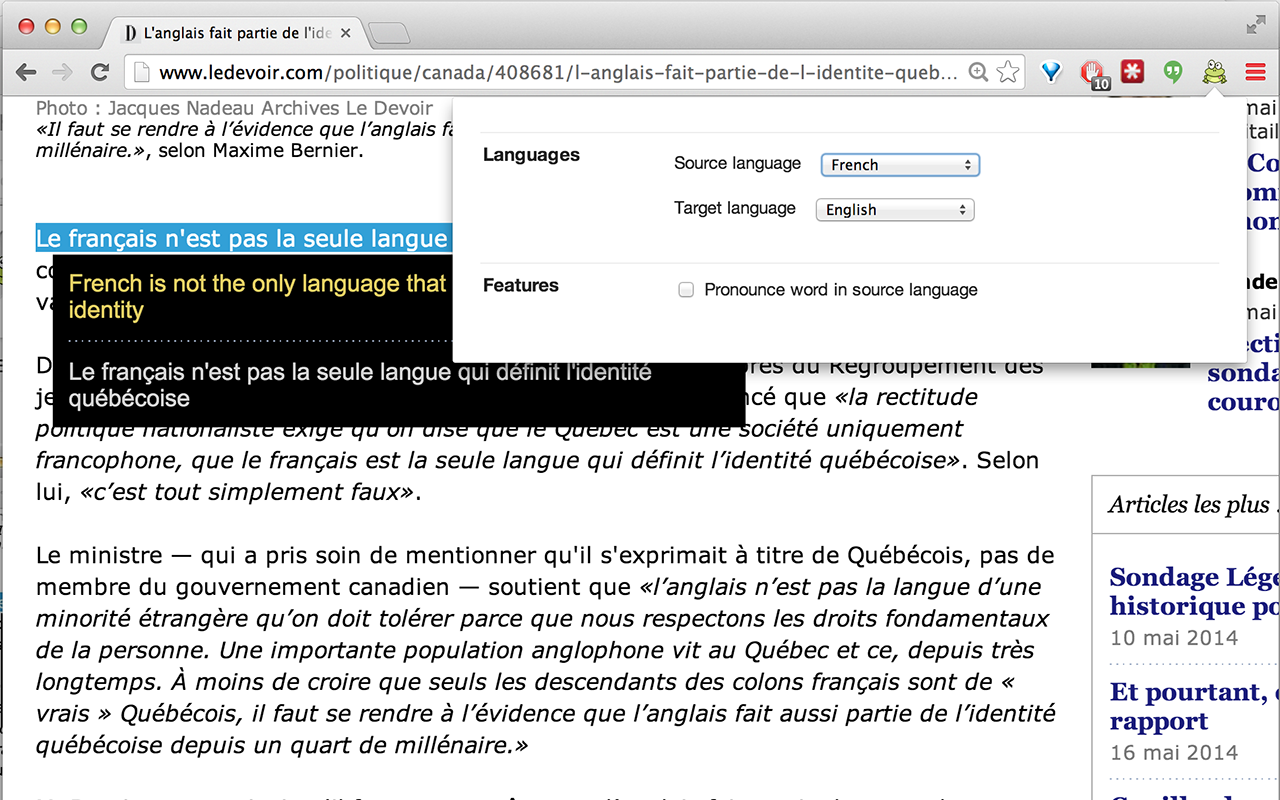The width and height of the screenshot is (1280, 800).
Task: Click the «c'est tout simplement faux» quote
Action: pyautogui.click(x=245, y=492)
